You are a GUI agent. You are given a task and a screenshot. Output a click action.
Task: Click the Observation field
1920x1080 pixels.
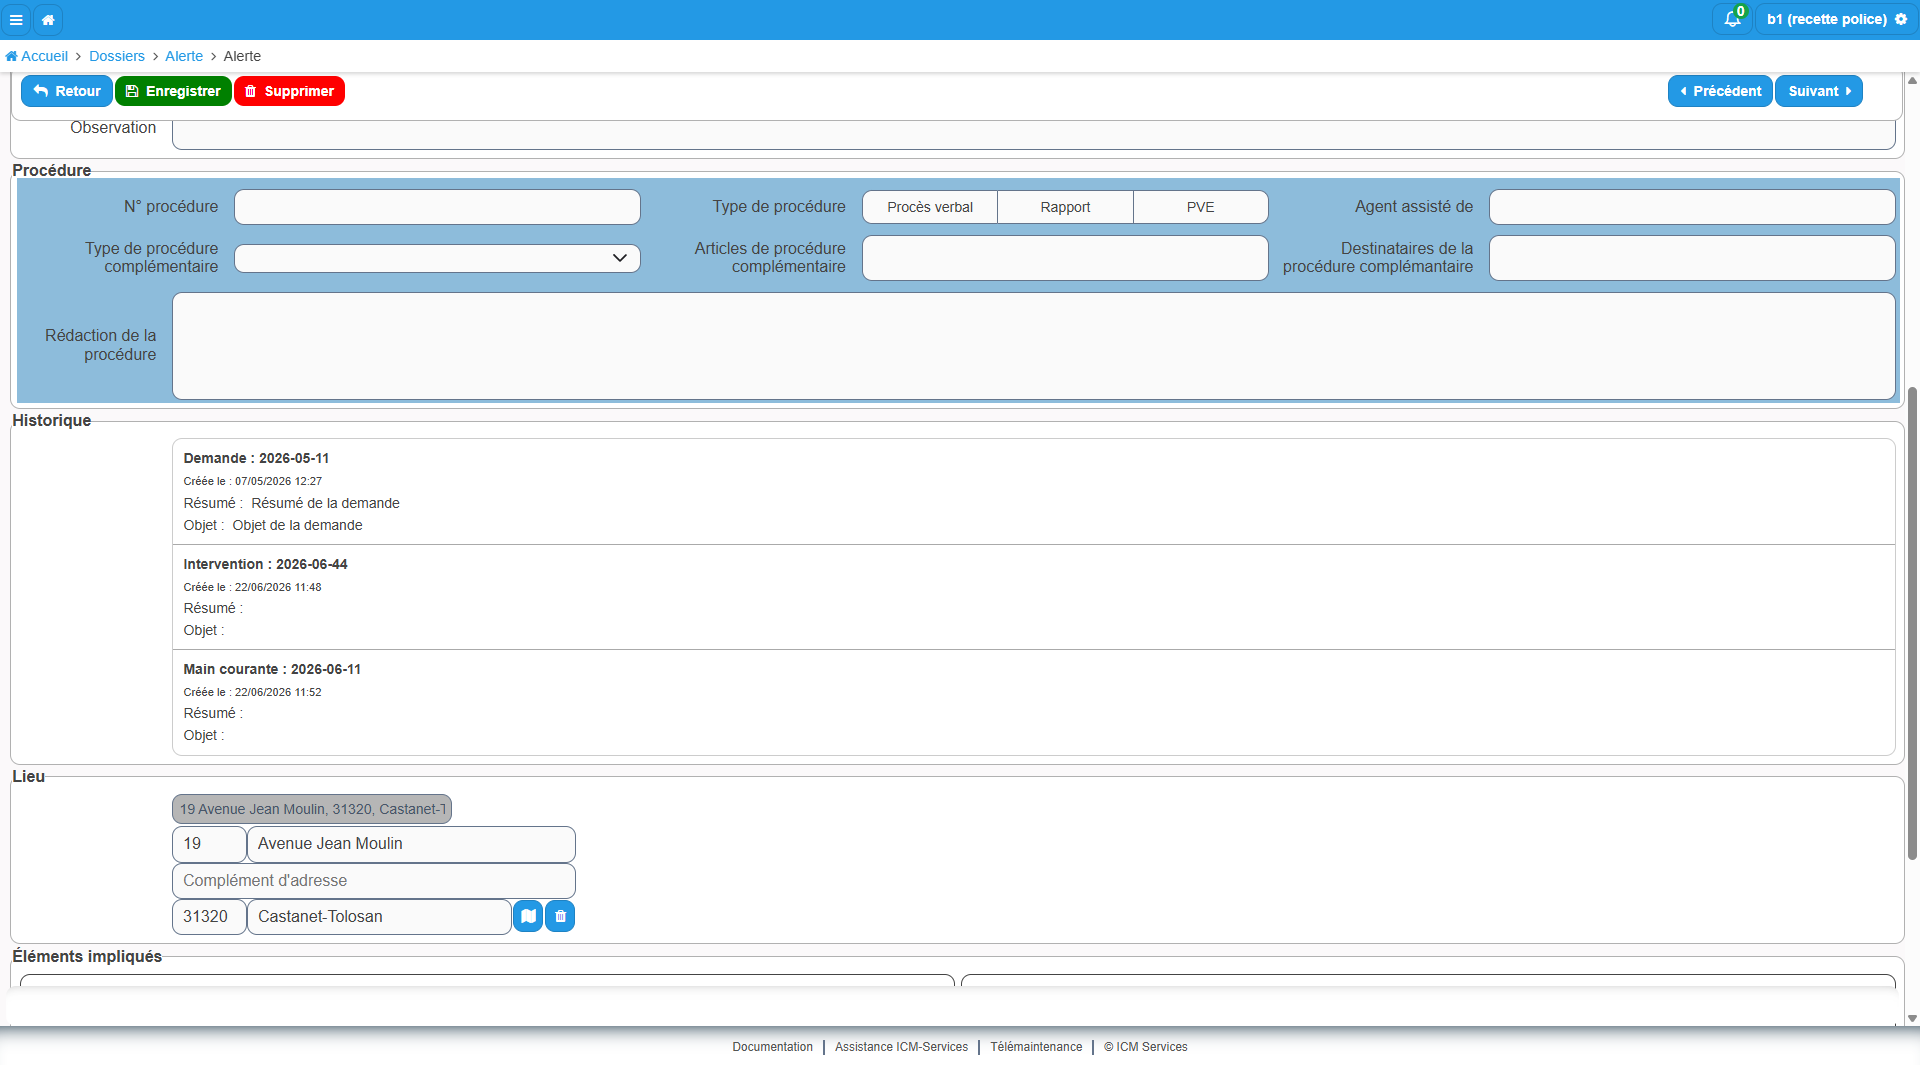click(1033, 134)
